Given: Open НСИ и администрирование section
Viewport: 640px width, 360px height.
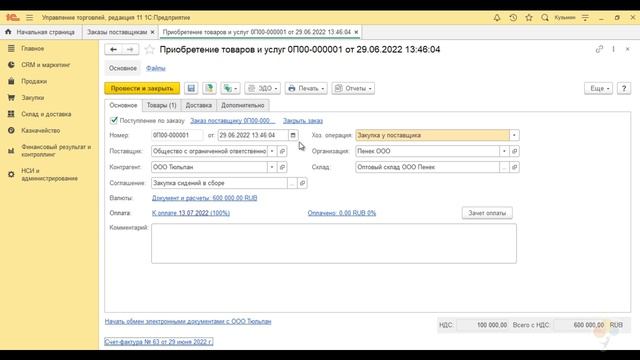Looking at the screenshot, I should pos(49,175).
